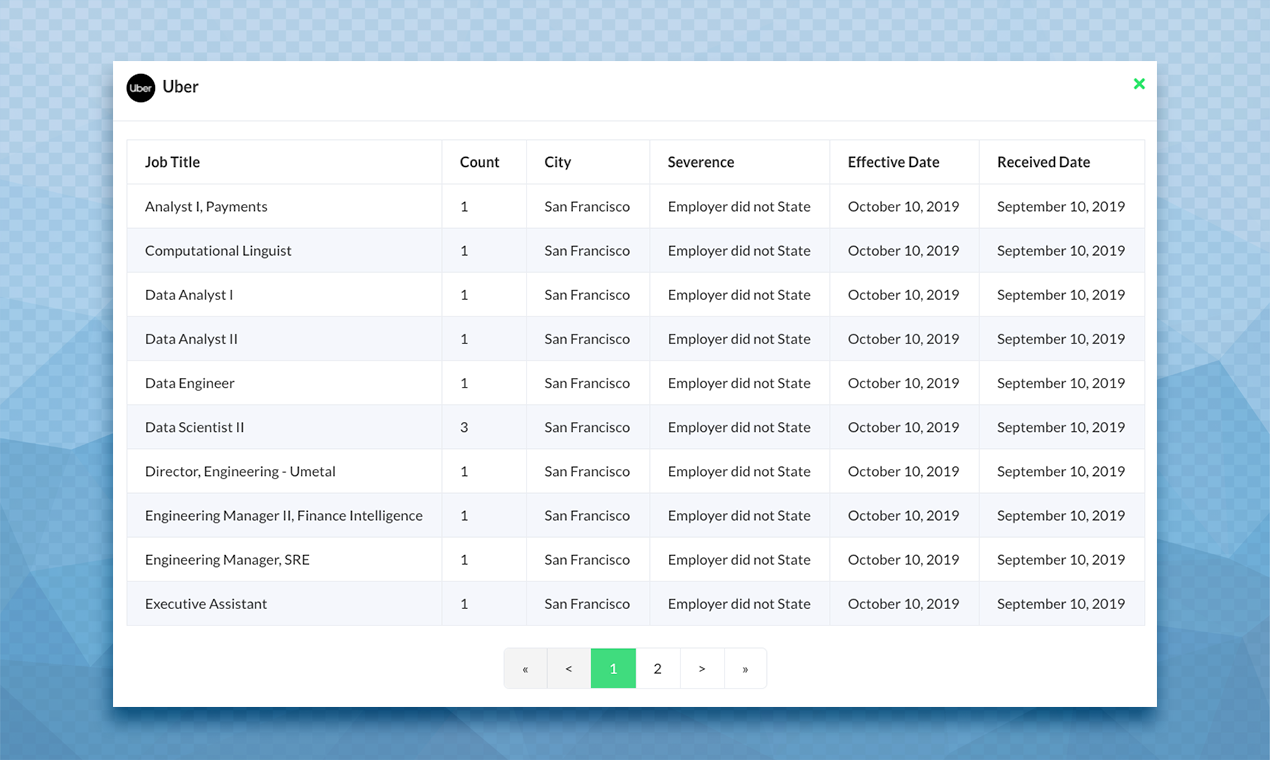Sort by the Severence column header
Viewport: 1270px width, 760px height.
[x=700, y=161]
